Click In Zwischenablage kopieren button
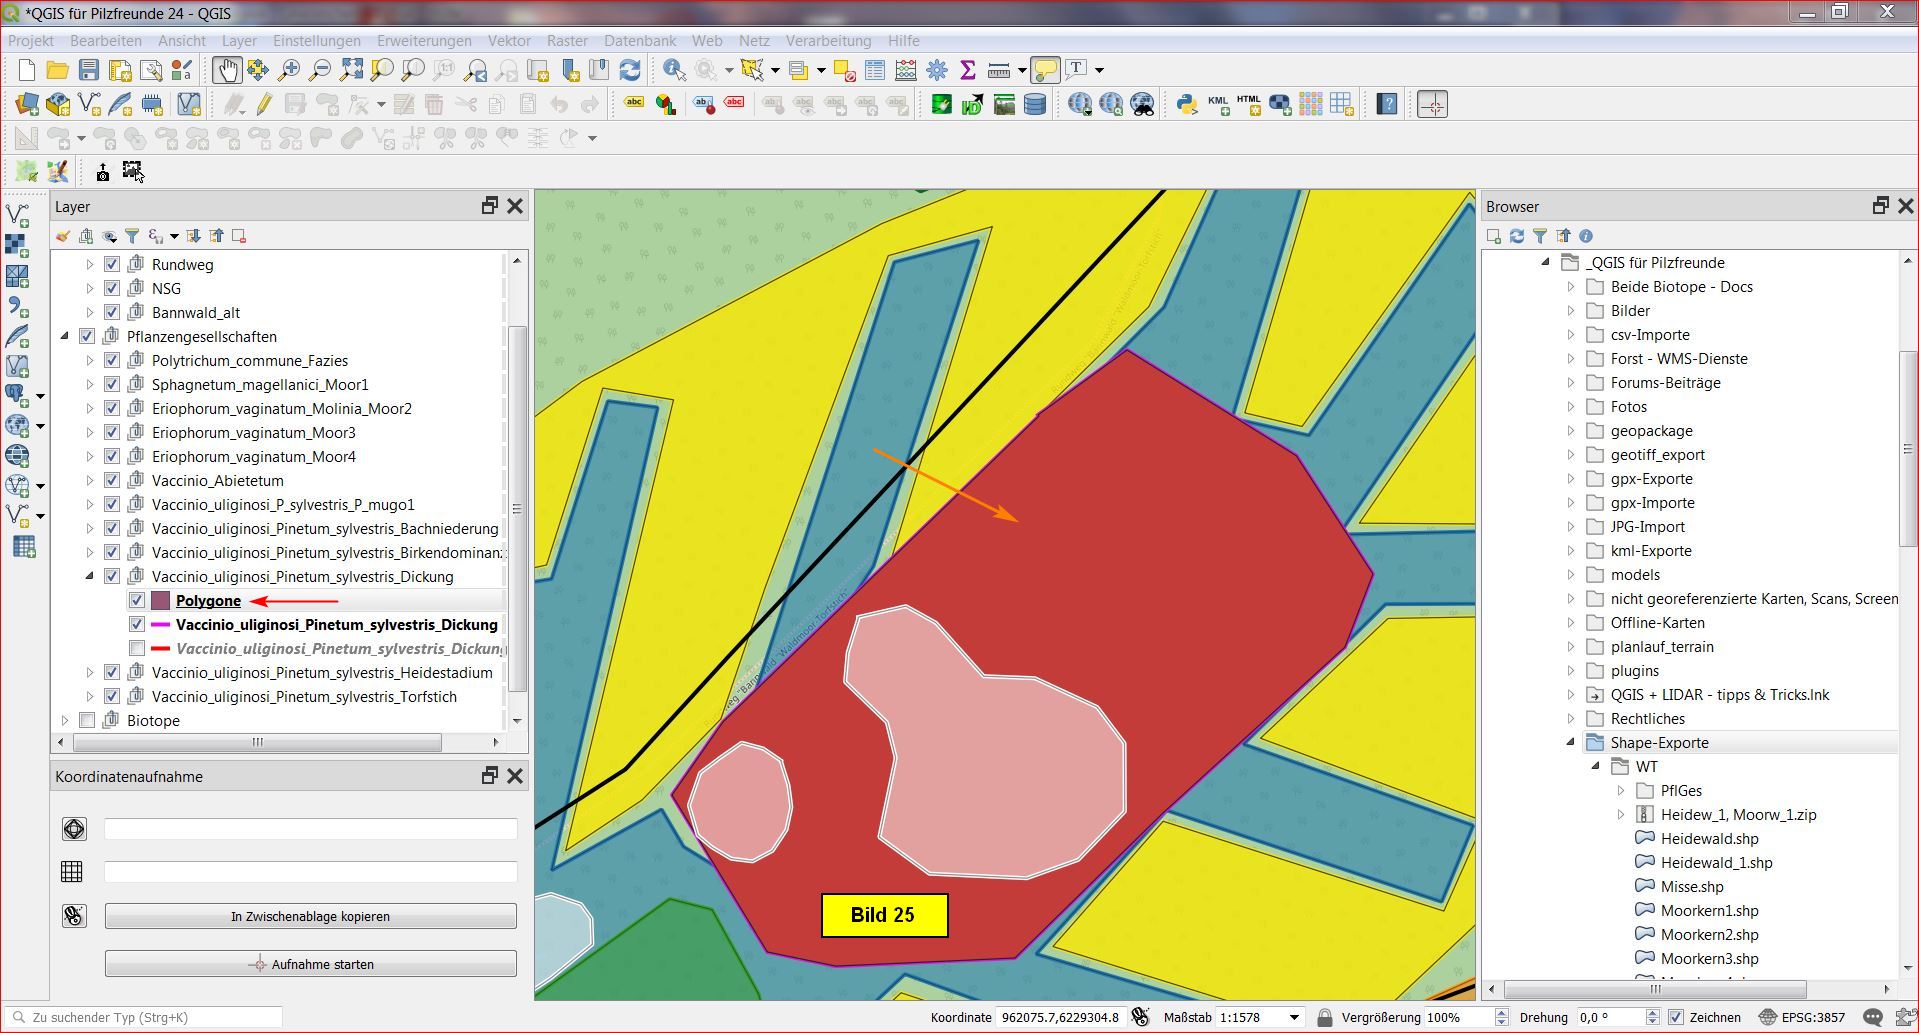Viewport: 1919px width, 1033px height. 310,916
